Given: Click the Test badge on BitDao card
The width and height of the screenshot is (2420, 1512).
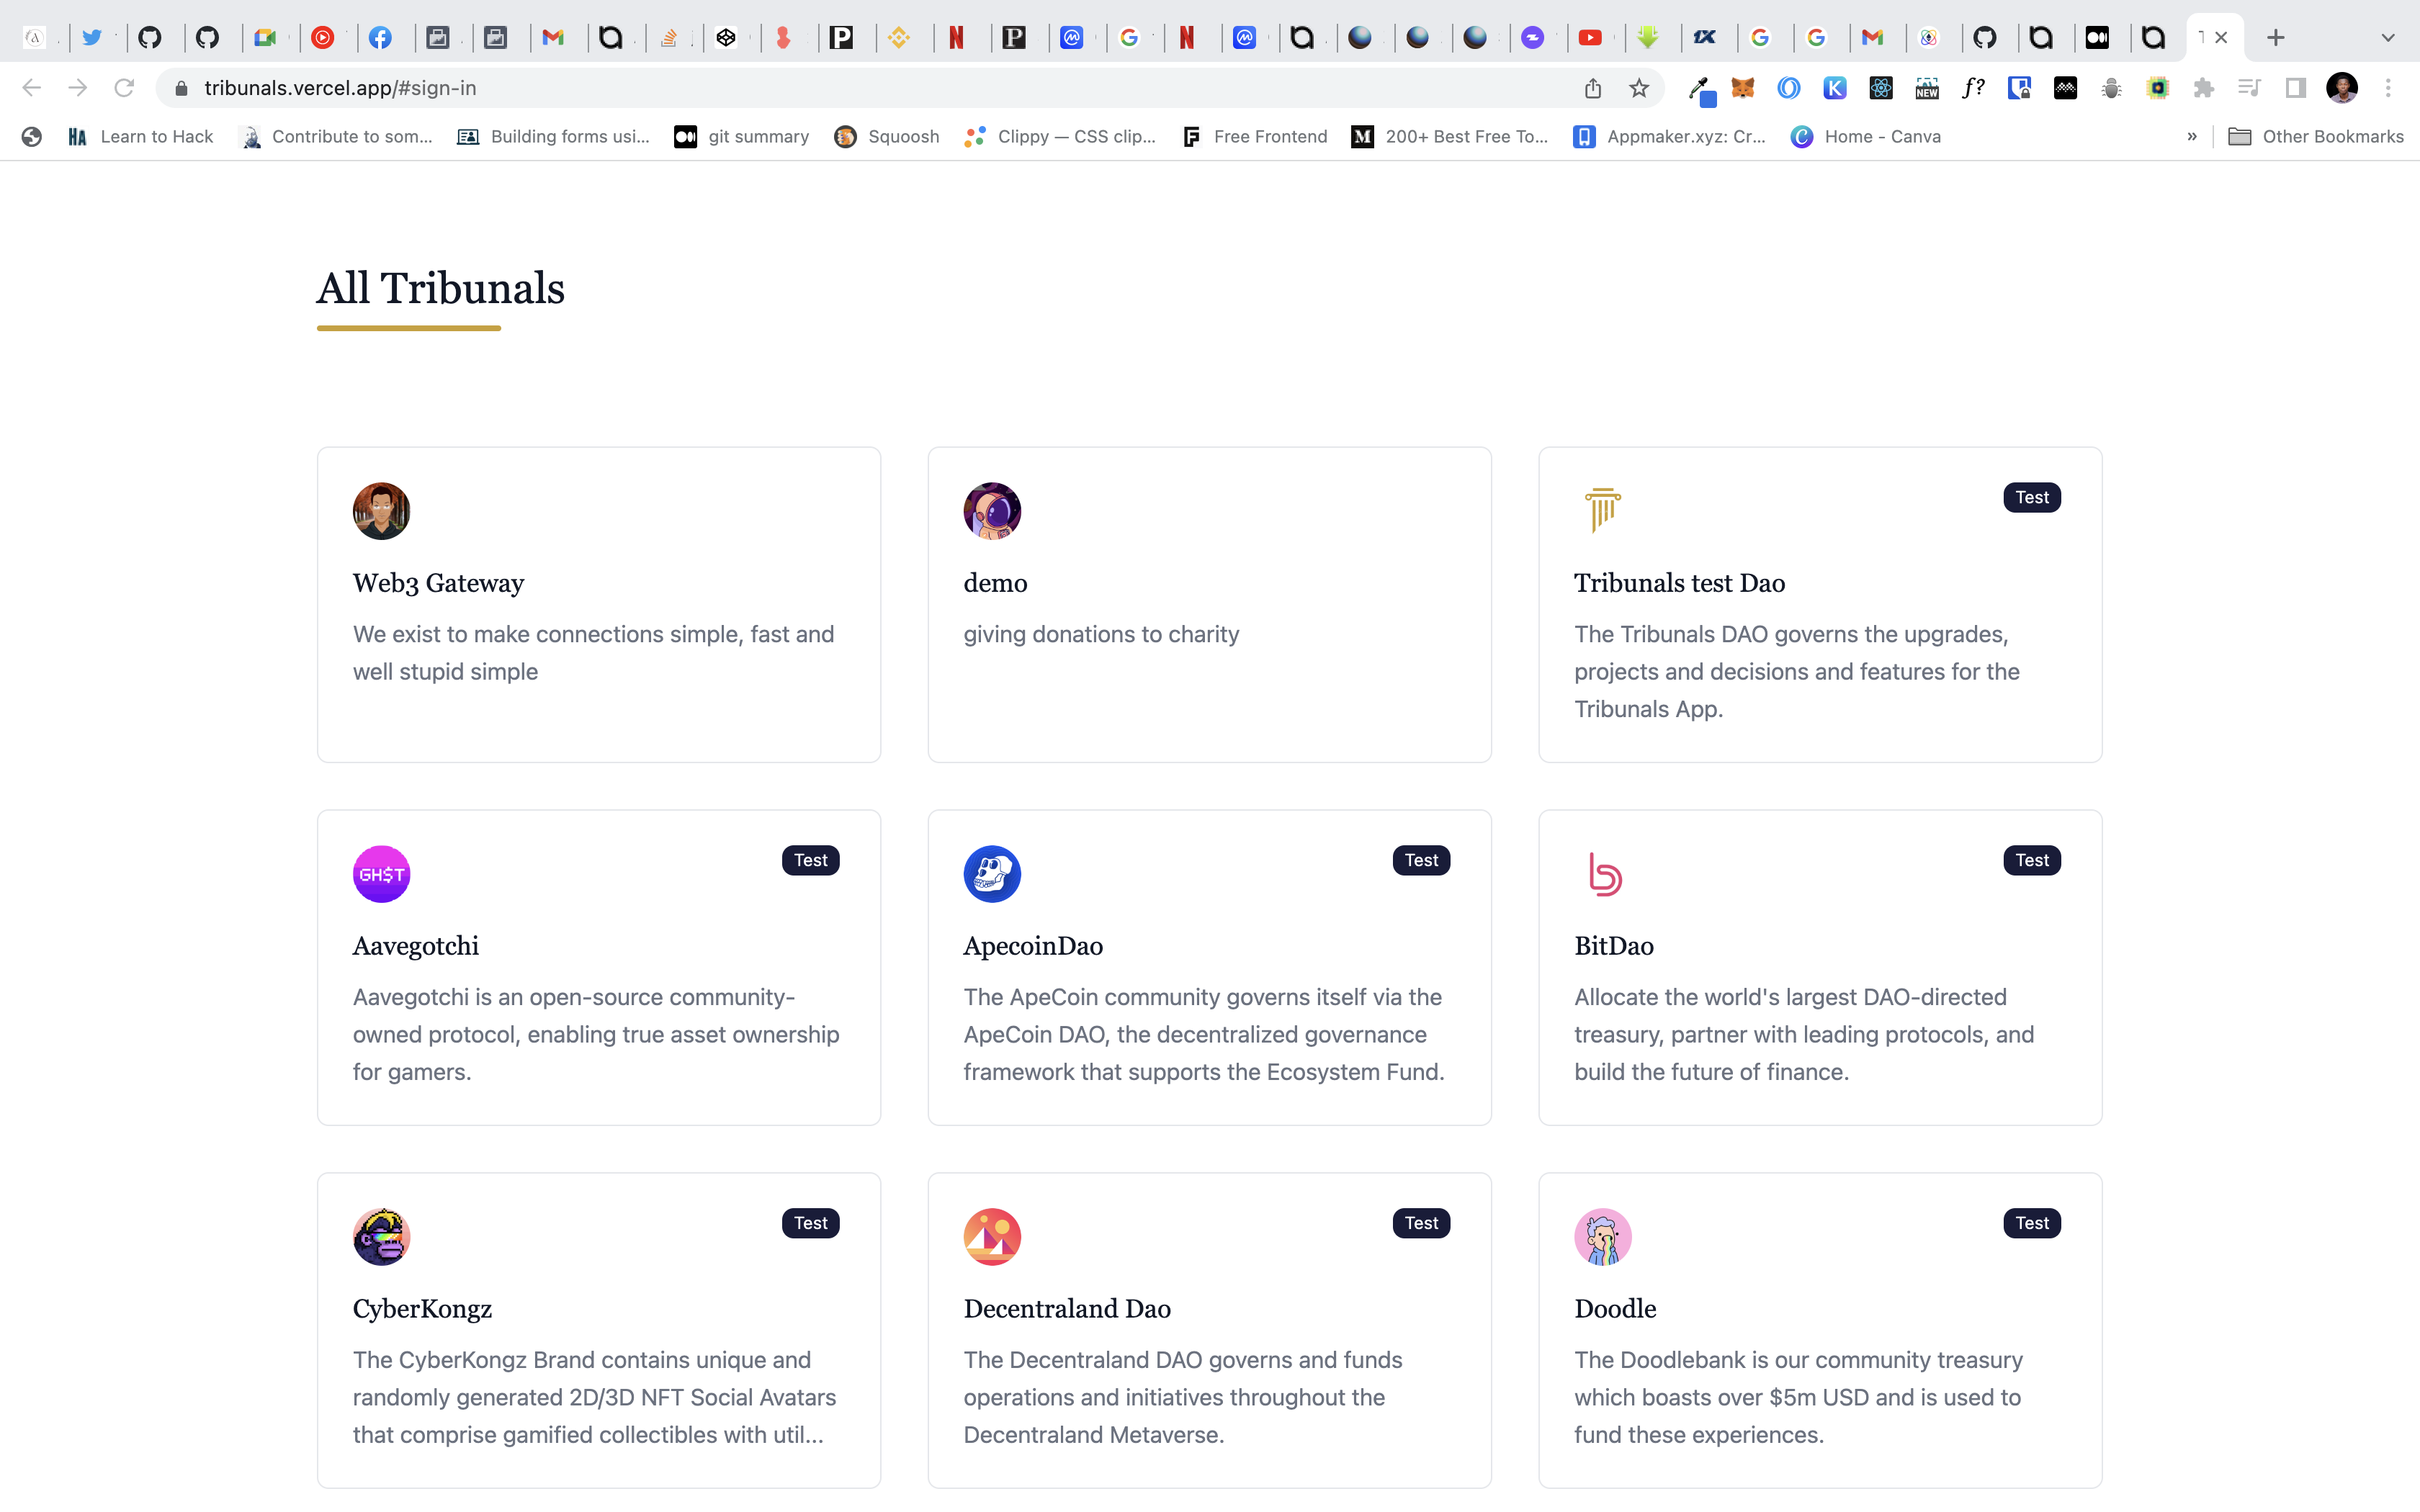Looking at the screenshot, I should 2032,860.
